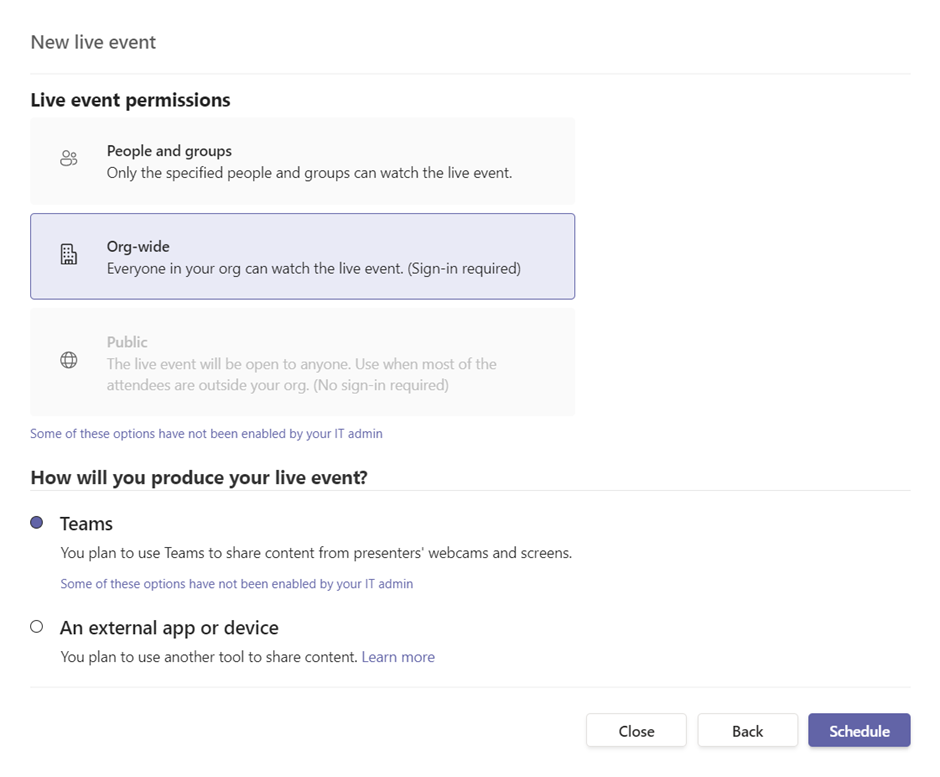This screenshot has width=940, height=777.
Task: Click 'Everyone in your org' description text
Action: [x=313, y=268]
